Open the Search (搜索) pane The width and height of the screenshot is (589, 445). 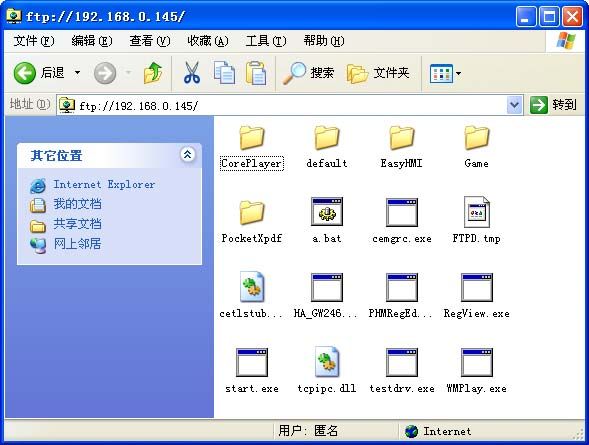click(x=308, y=73)
